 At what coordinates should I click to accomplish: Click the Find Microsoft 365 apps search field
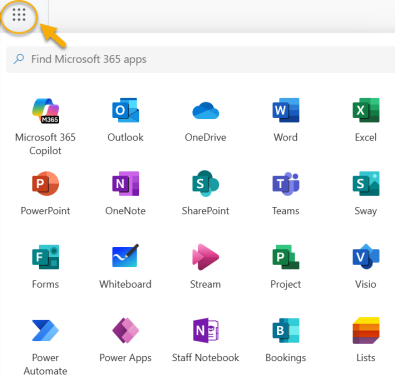click(201, 59)
